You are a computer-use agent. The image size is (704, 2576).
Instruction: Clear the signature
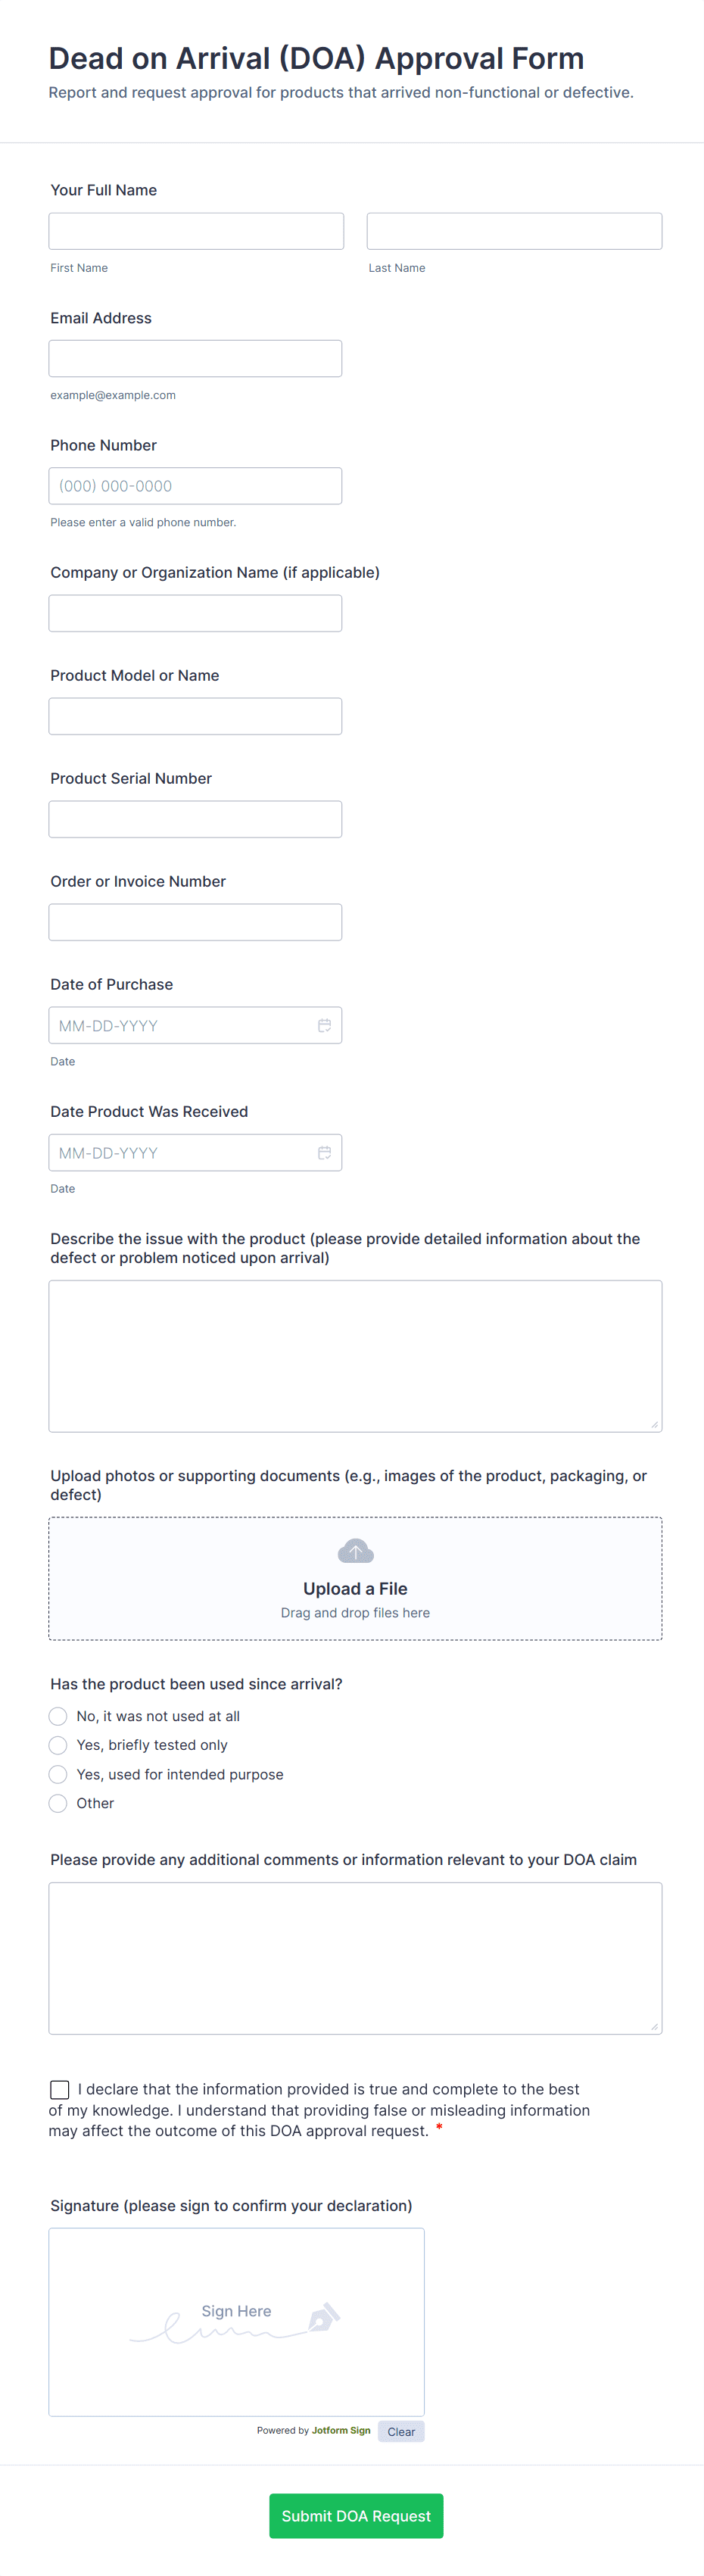click(x=401, y=2432)
